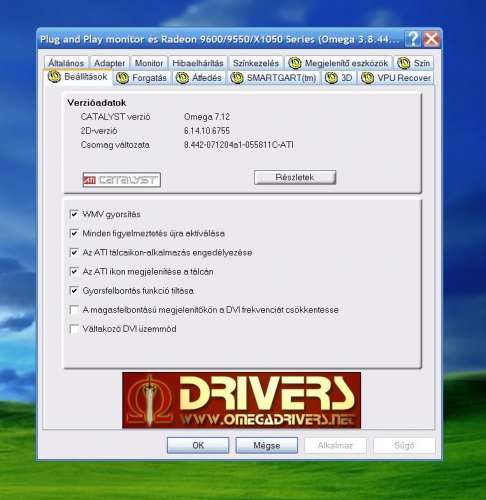The height and width of the screenshot is (500, 486).
Task: Click the Verzióadatok heading
Action: (97, 103)
